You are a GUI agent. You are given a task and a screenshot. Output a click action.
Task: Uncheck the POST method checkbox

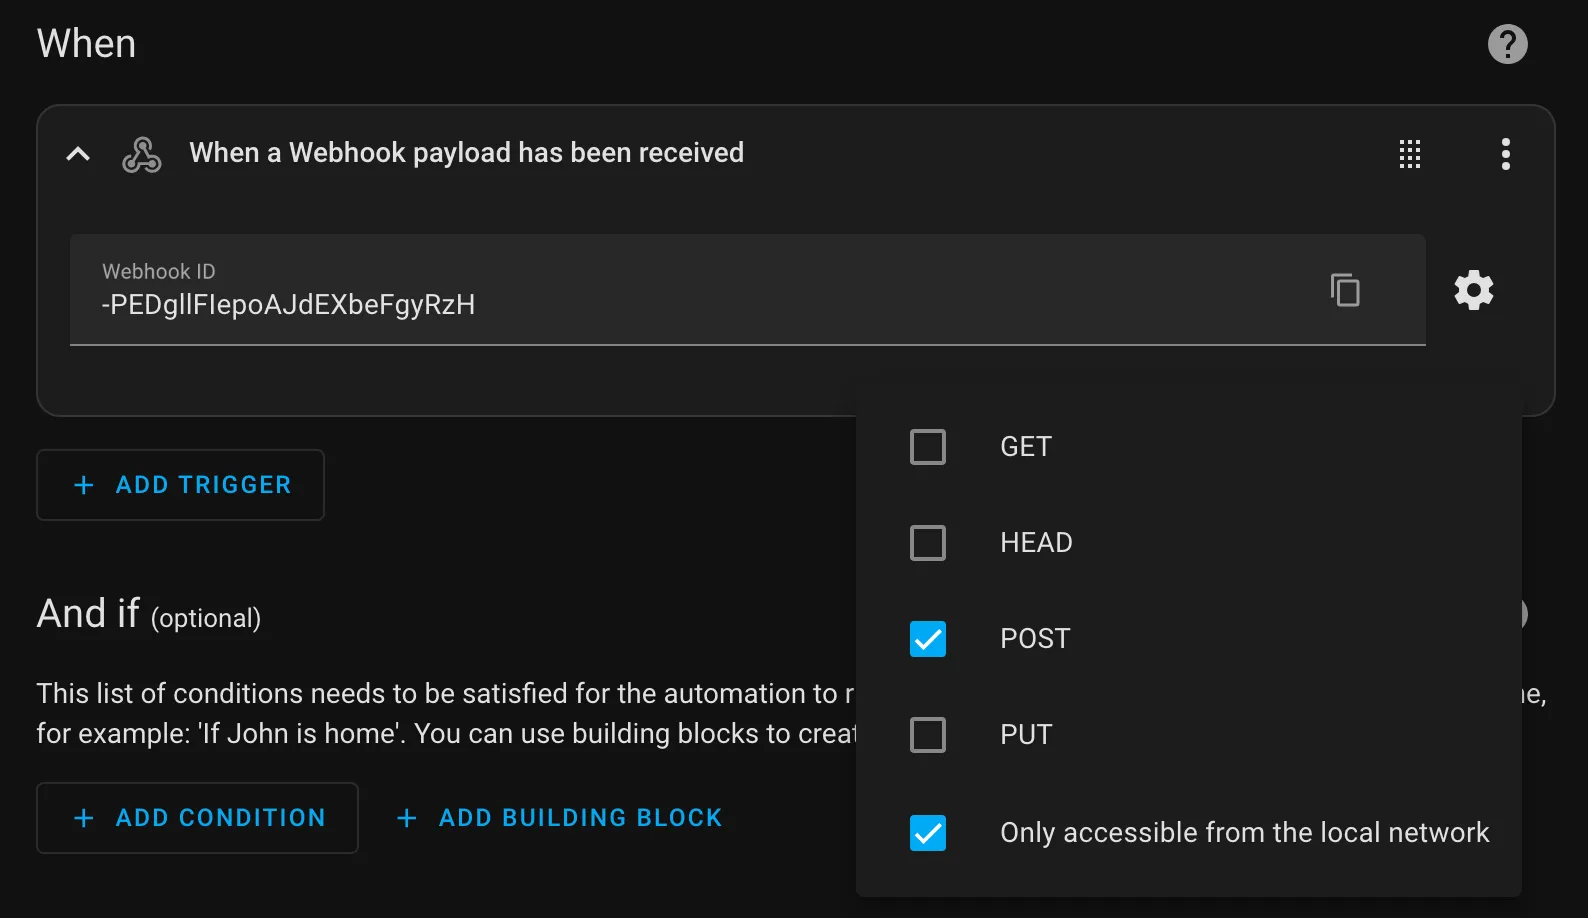pos(928,639)
